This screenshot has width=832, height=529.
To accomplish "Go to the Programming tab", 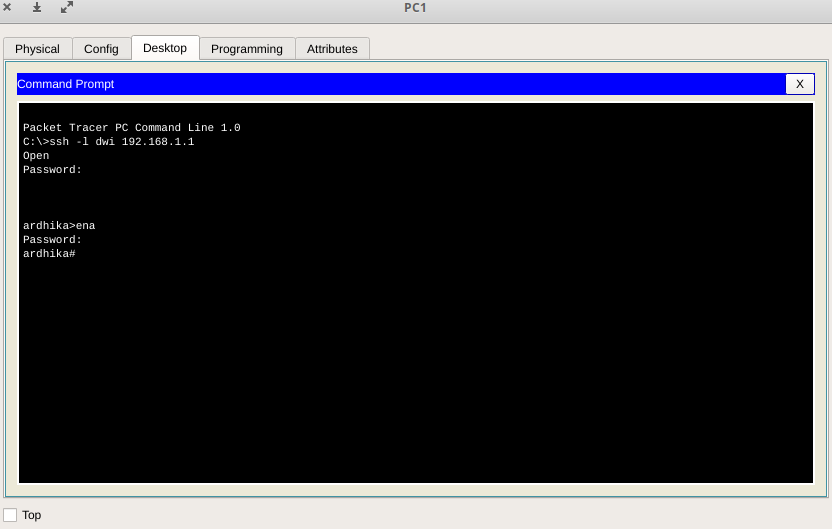I will coord(247,49).
